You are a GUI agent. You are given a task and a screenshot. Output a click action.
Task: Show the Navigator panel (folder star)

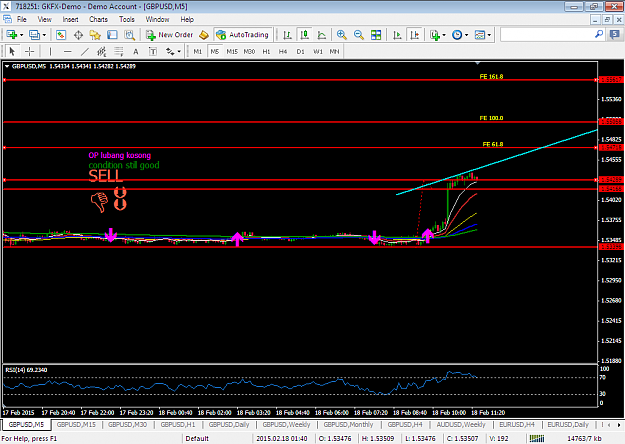(95, 35)
